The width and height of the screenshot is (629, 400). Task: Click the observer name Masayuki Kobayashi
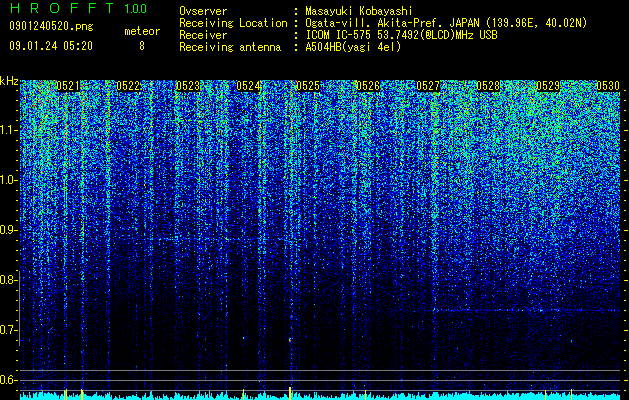coord(359,11)
